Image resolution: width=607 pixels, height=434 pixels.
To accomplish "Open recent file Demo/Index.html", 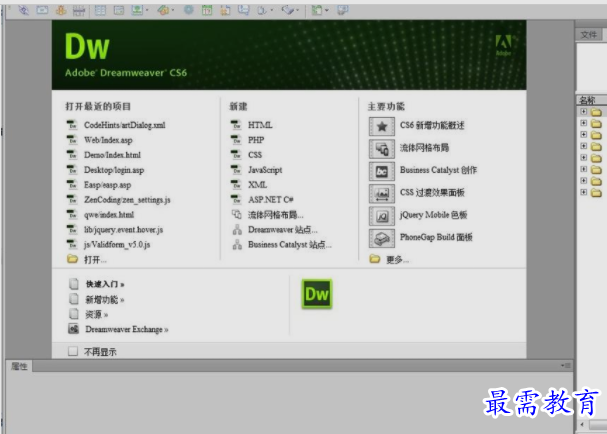I will click(112, 155).
